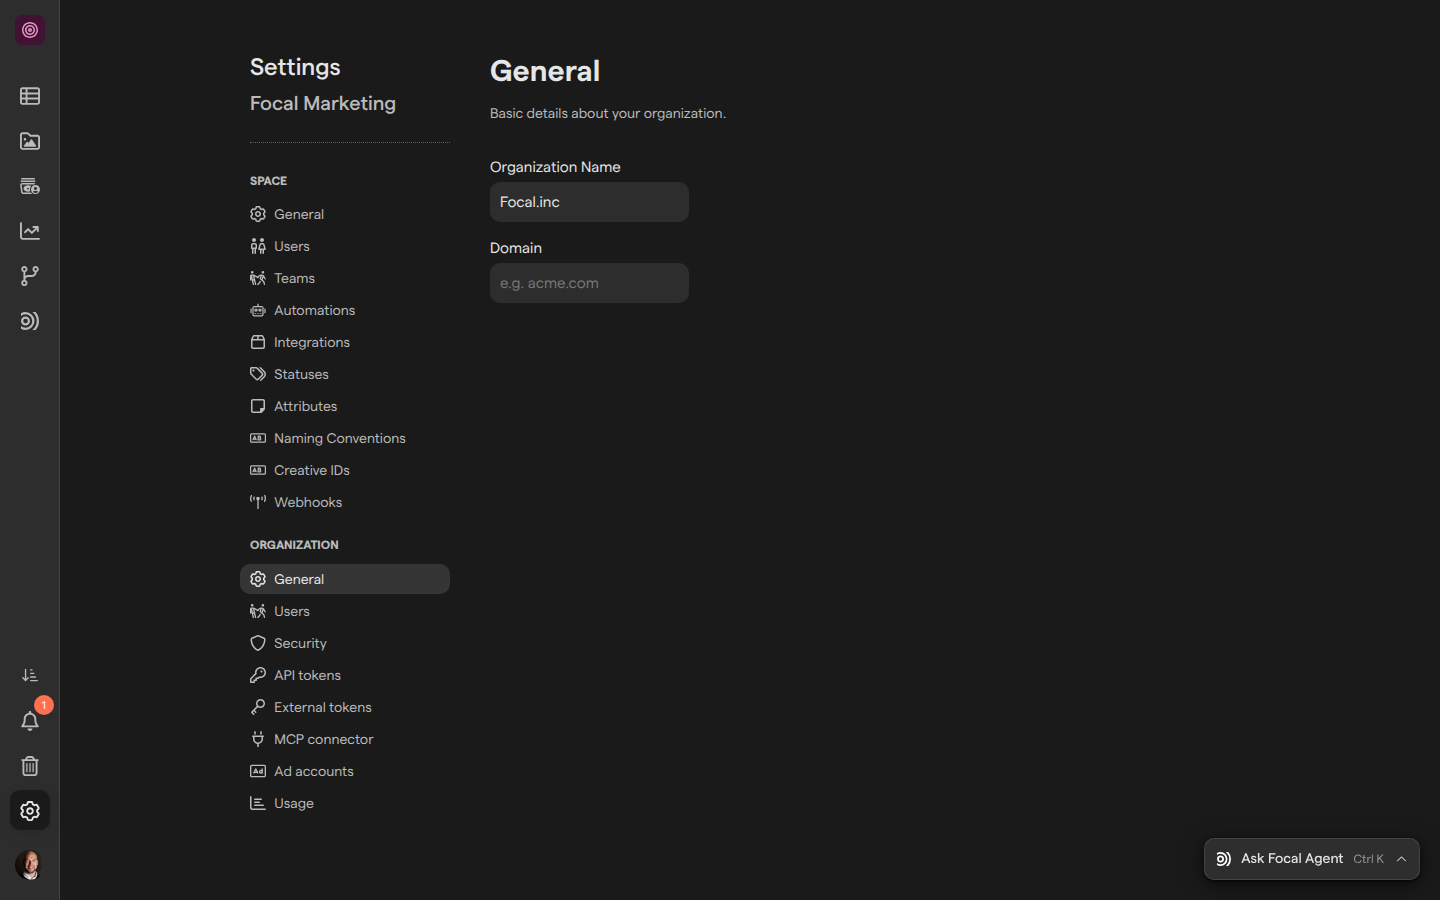The width and height of the screenshot is (1440, 900).
Task: Click the Focal logo icon
Action: click(30, 30)
